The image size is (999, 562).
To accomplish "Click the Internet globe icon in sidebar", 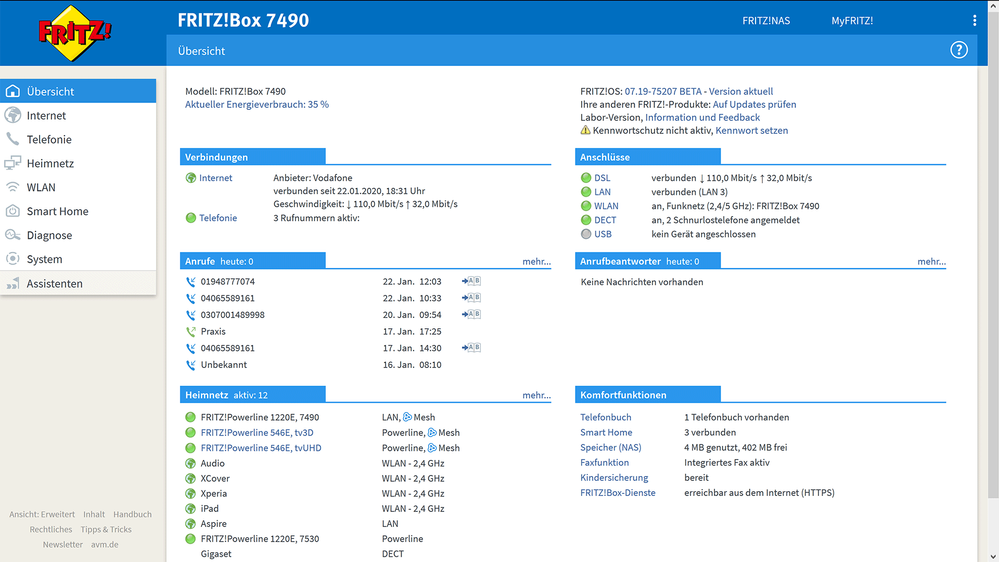I will (13, 115).
